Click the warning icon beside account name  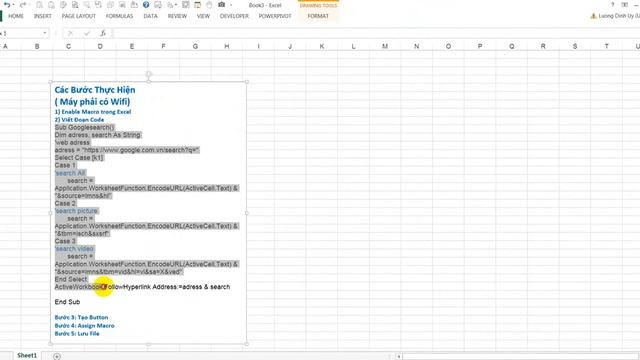(x=593, y=16)
